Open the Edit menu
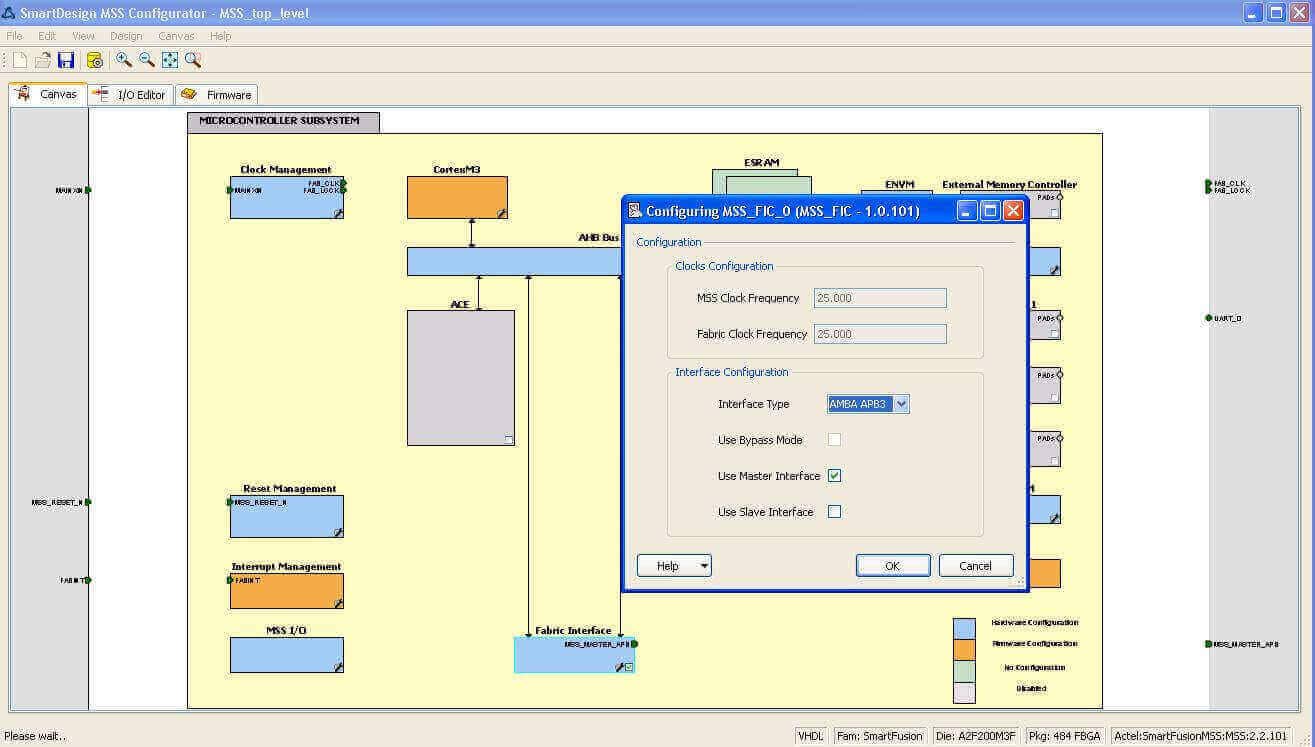Image resolution: width=1315 pixels, height=747 pixels. click(x=47, y=36)
